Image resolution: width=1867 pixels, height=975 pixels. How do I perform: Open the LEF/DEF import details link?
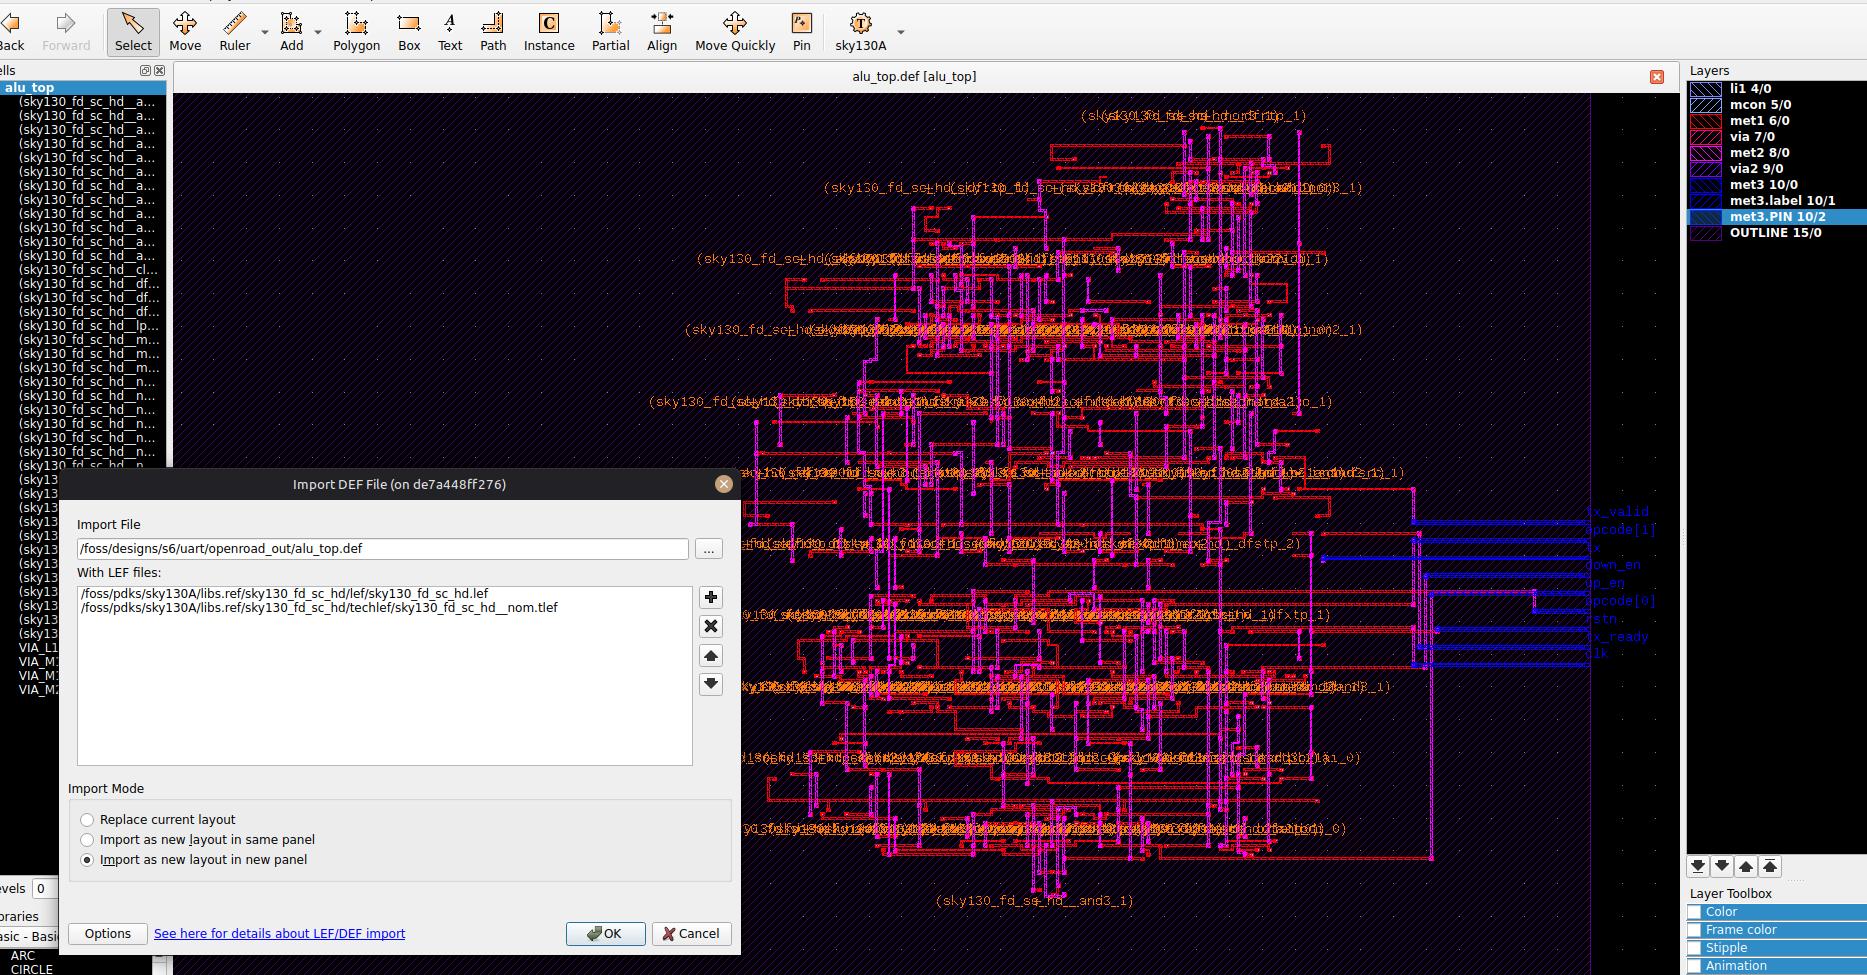(279, 933)
